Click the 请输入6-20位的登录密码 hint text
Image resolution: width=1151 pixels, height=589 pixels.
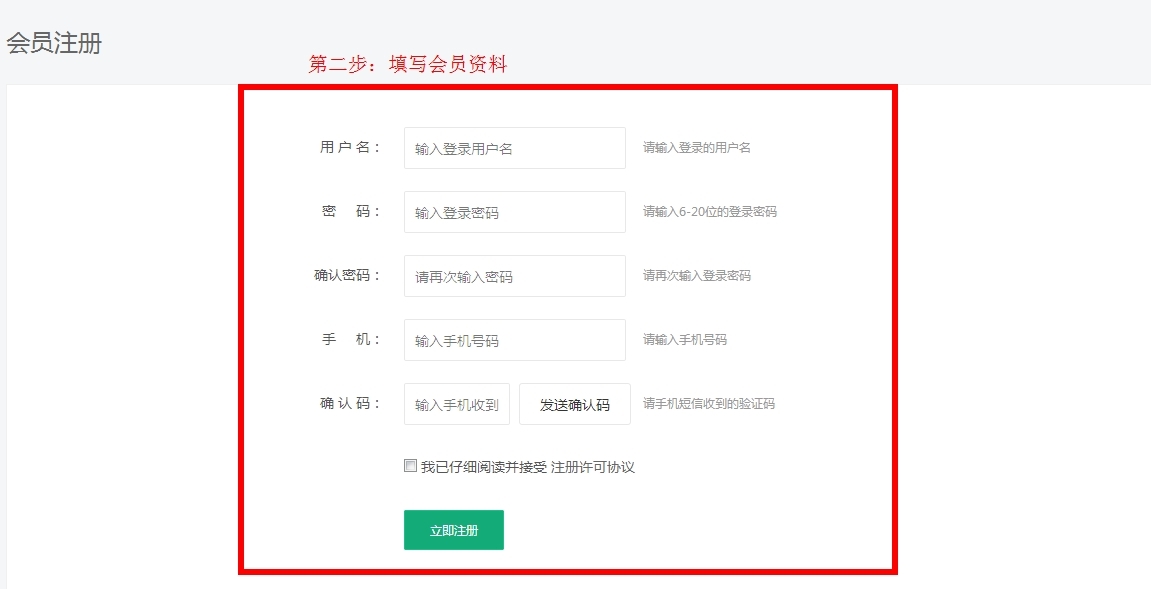coord(710,211)
